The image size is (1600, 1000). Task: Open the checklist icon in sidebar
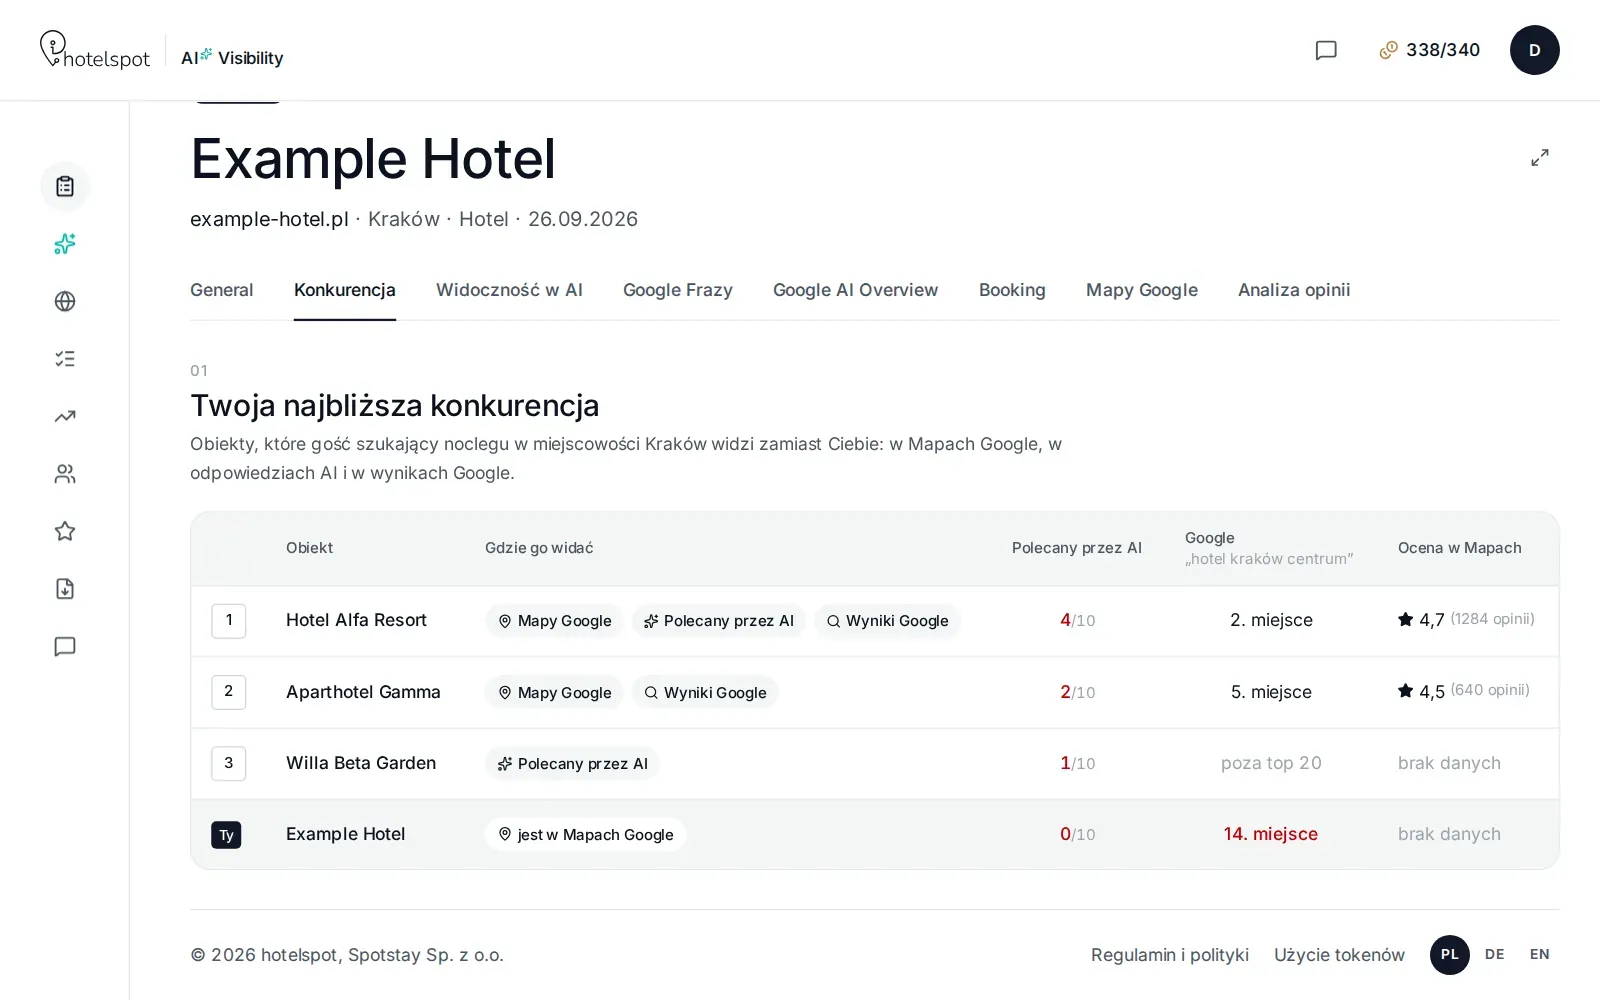(x=65, y=359)
